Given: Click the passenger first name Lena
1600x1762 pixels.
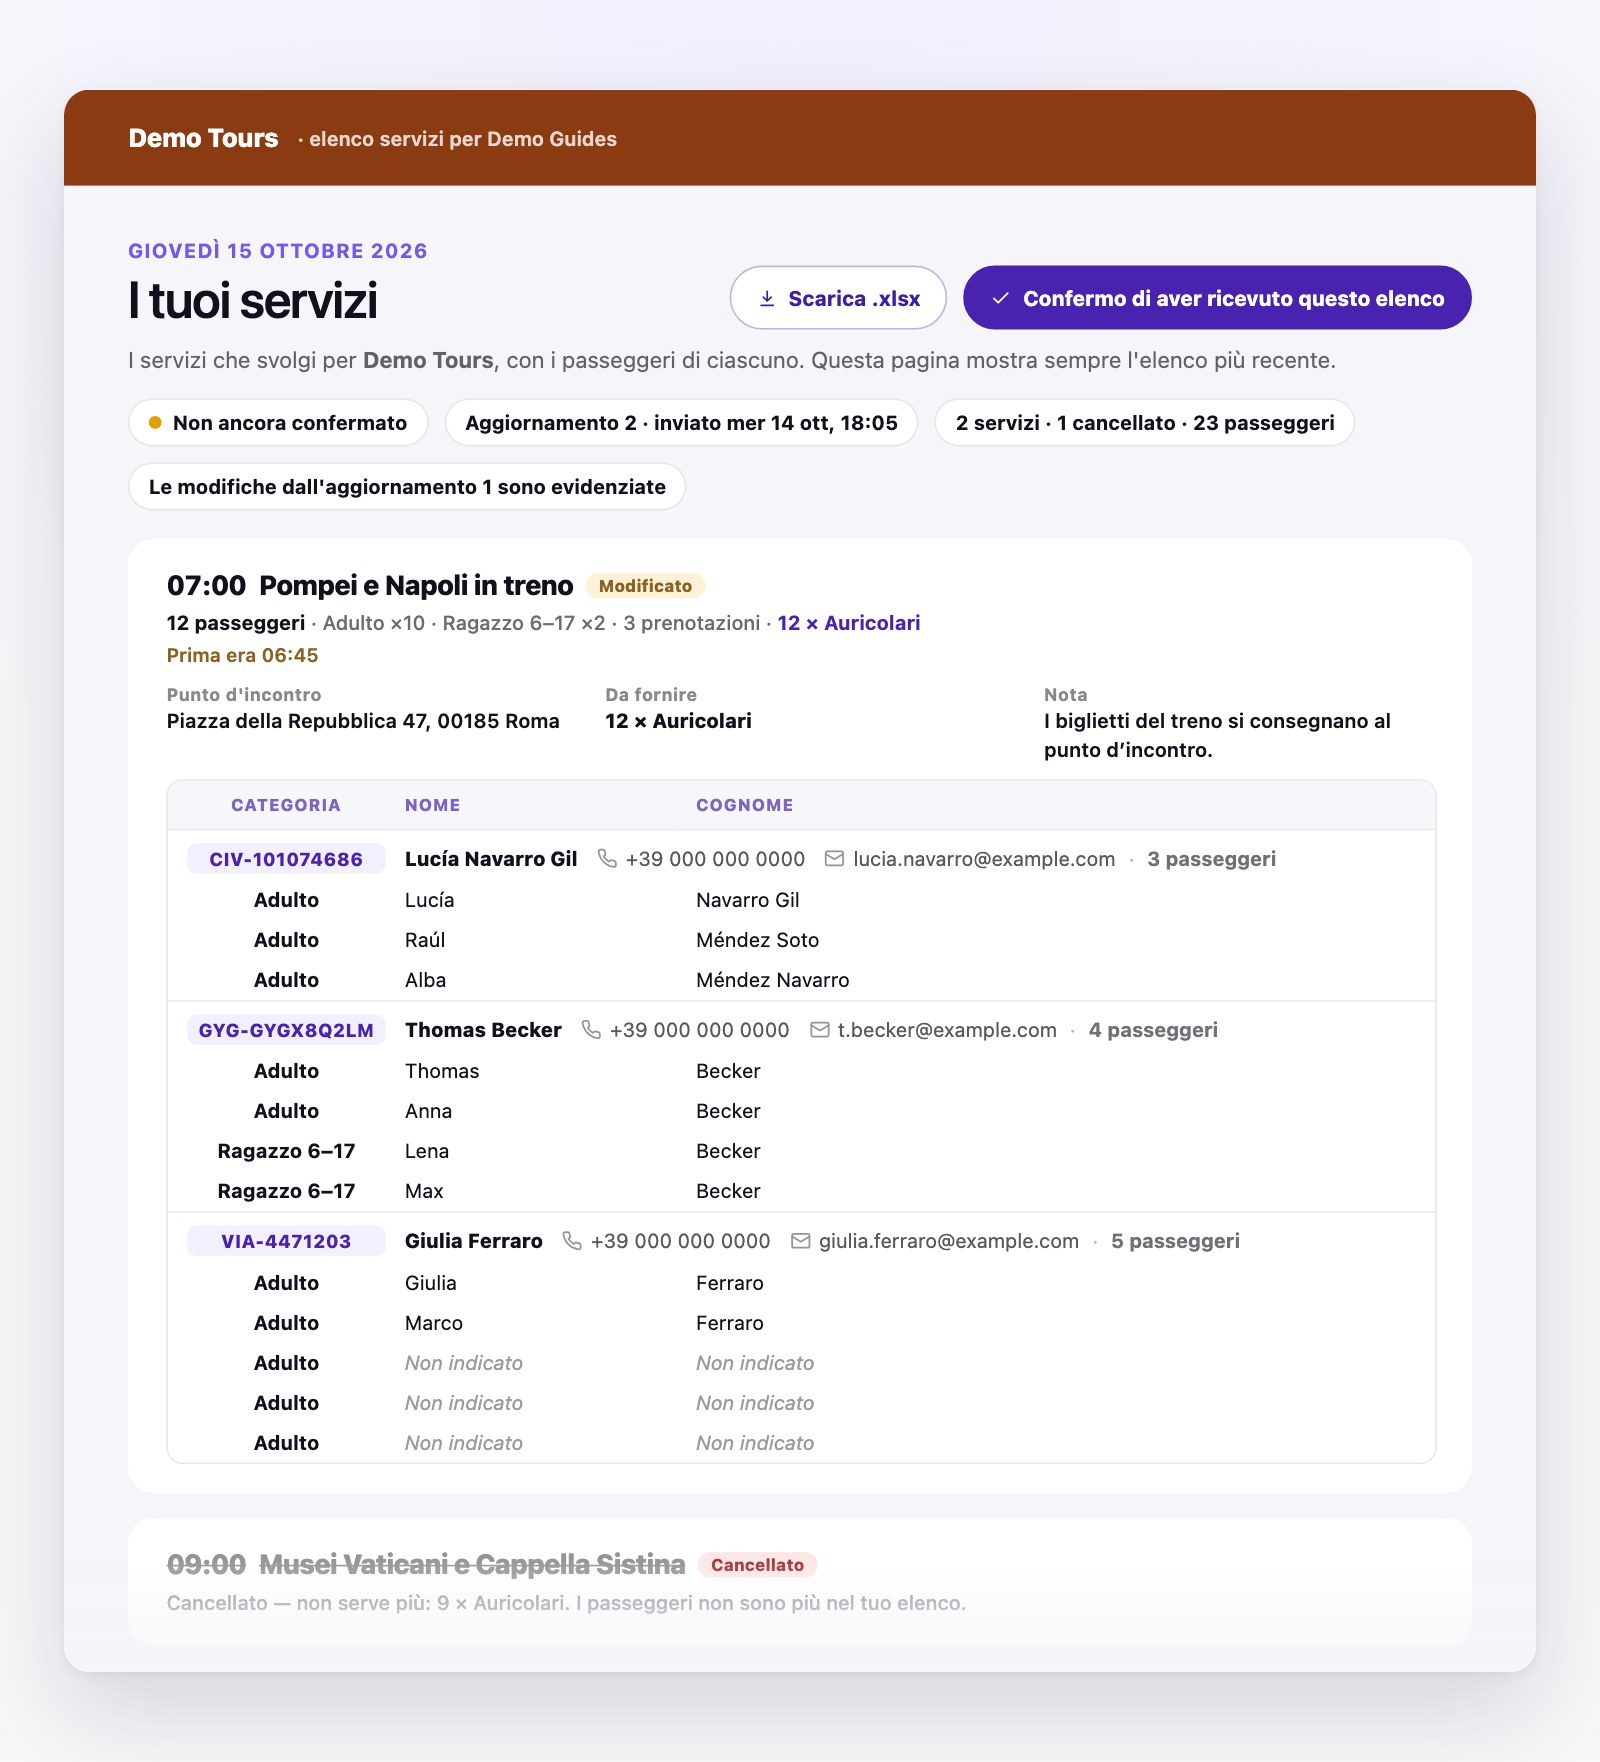Looking at the screenshot, I should coord(427,1151).
